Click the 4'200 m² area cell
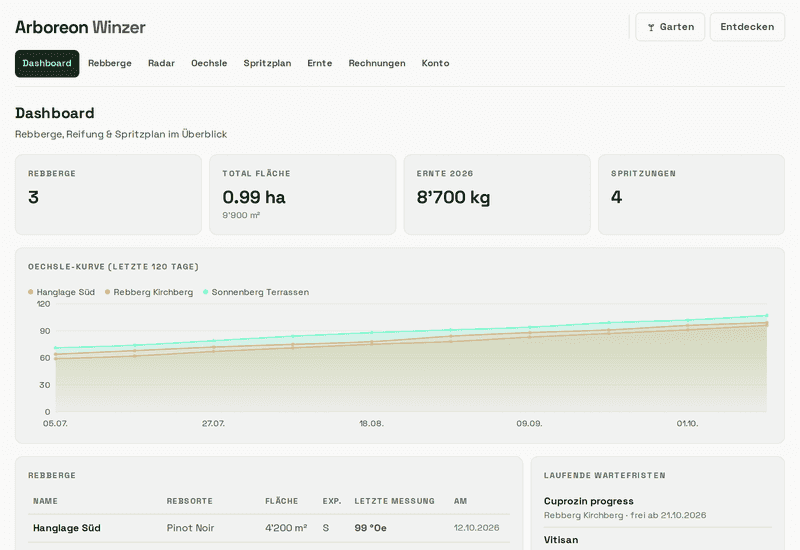The height and width of the screenshot is (550, 800). (286, 528)
